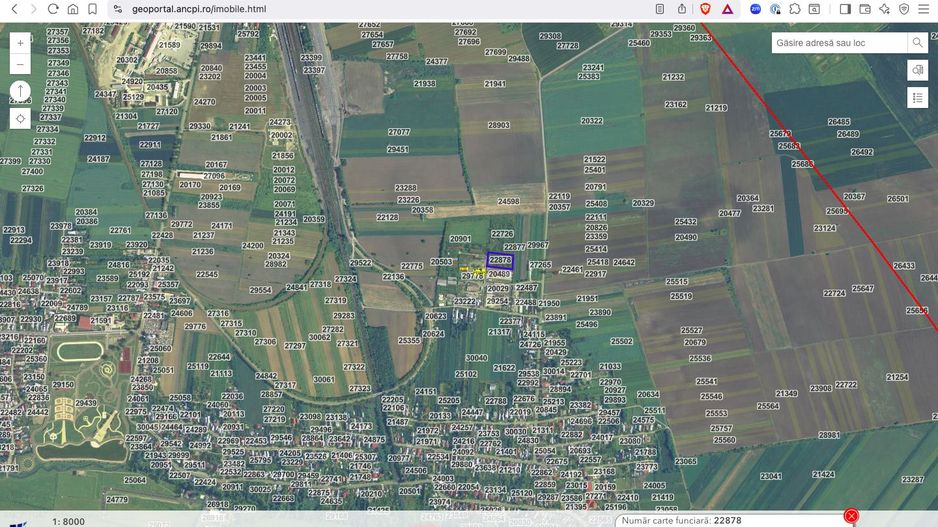The height and width of the screenshot is (527, 938).
Task: Click the 1: 8000 scale indicator
Action: tap(68, 522)
